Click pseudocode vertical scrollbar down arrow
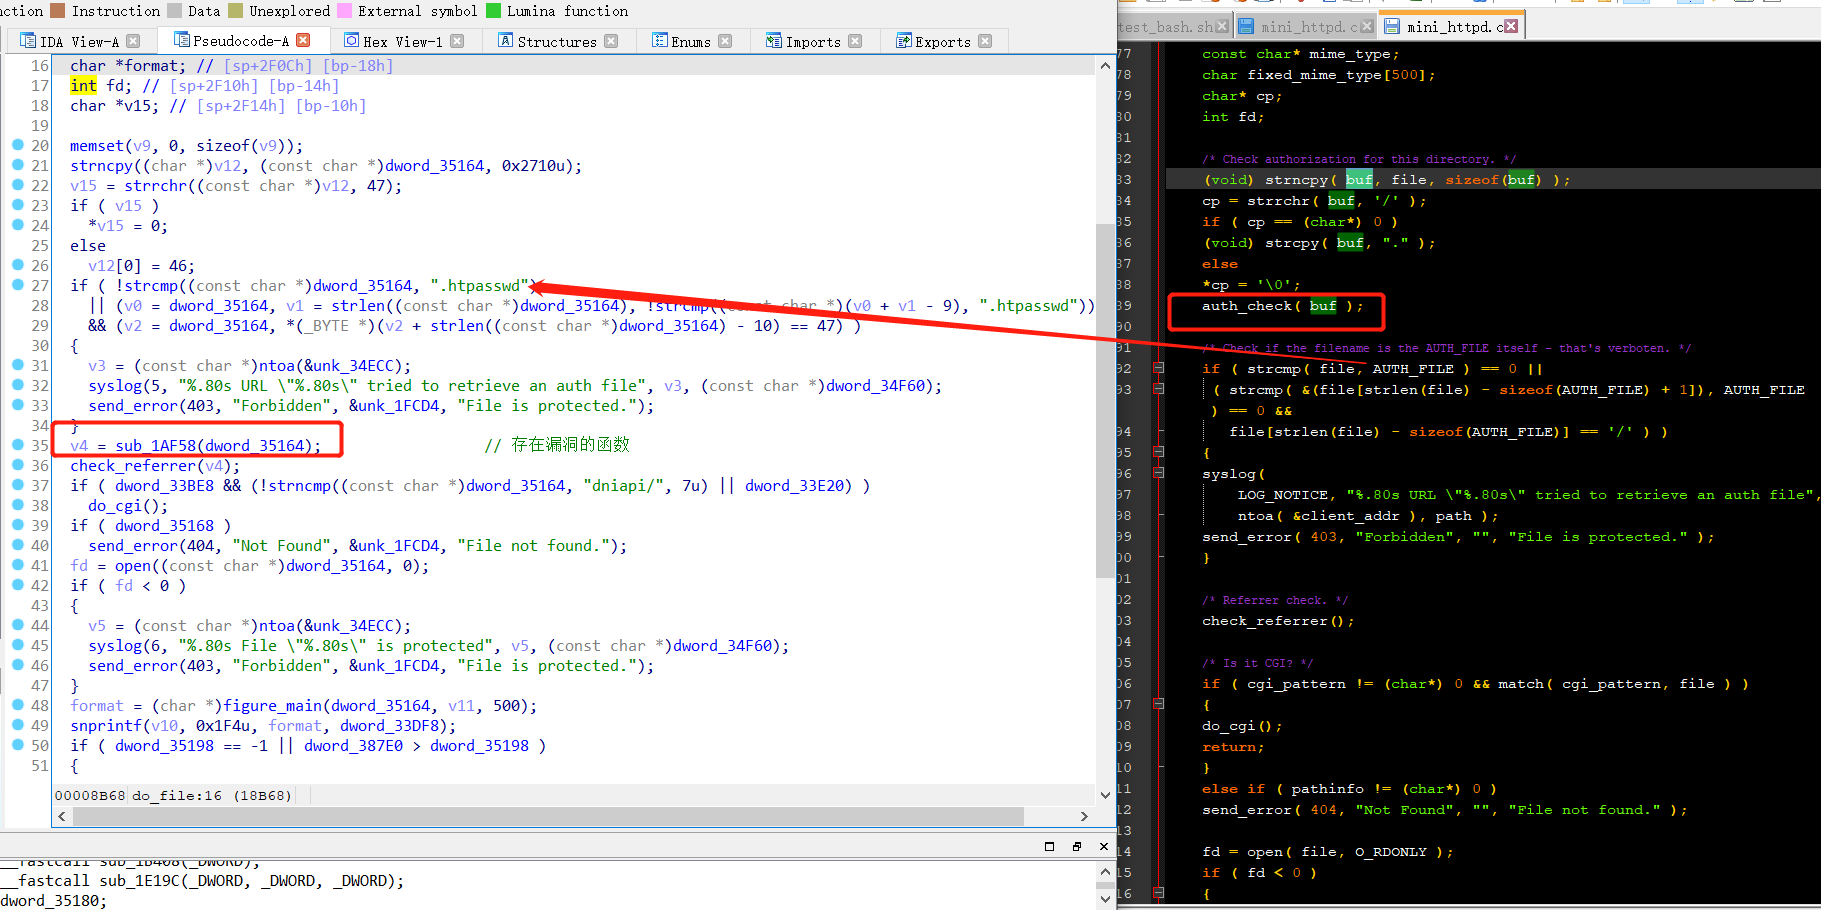Image resolution: width=1821 pixels, height=910 pixels. click(x=1105, y=795)
